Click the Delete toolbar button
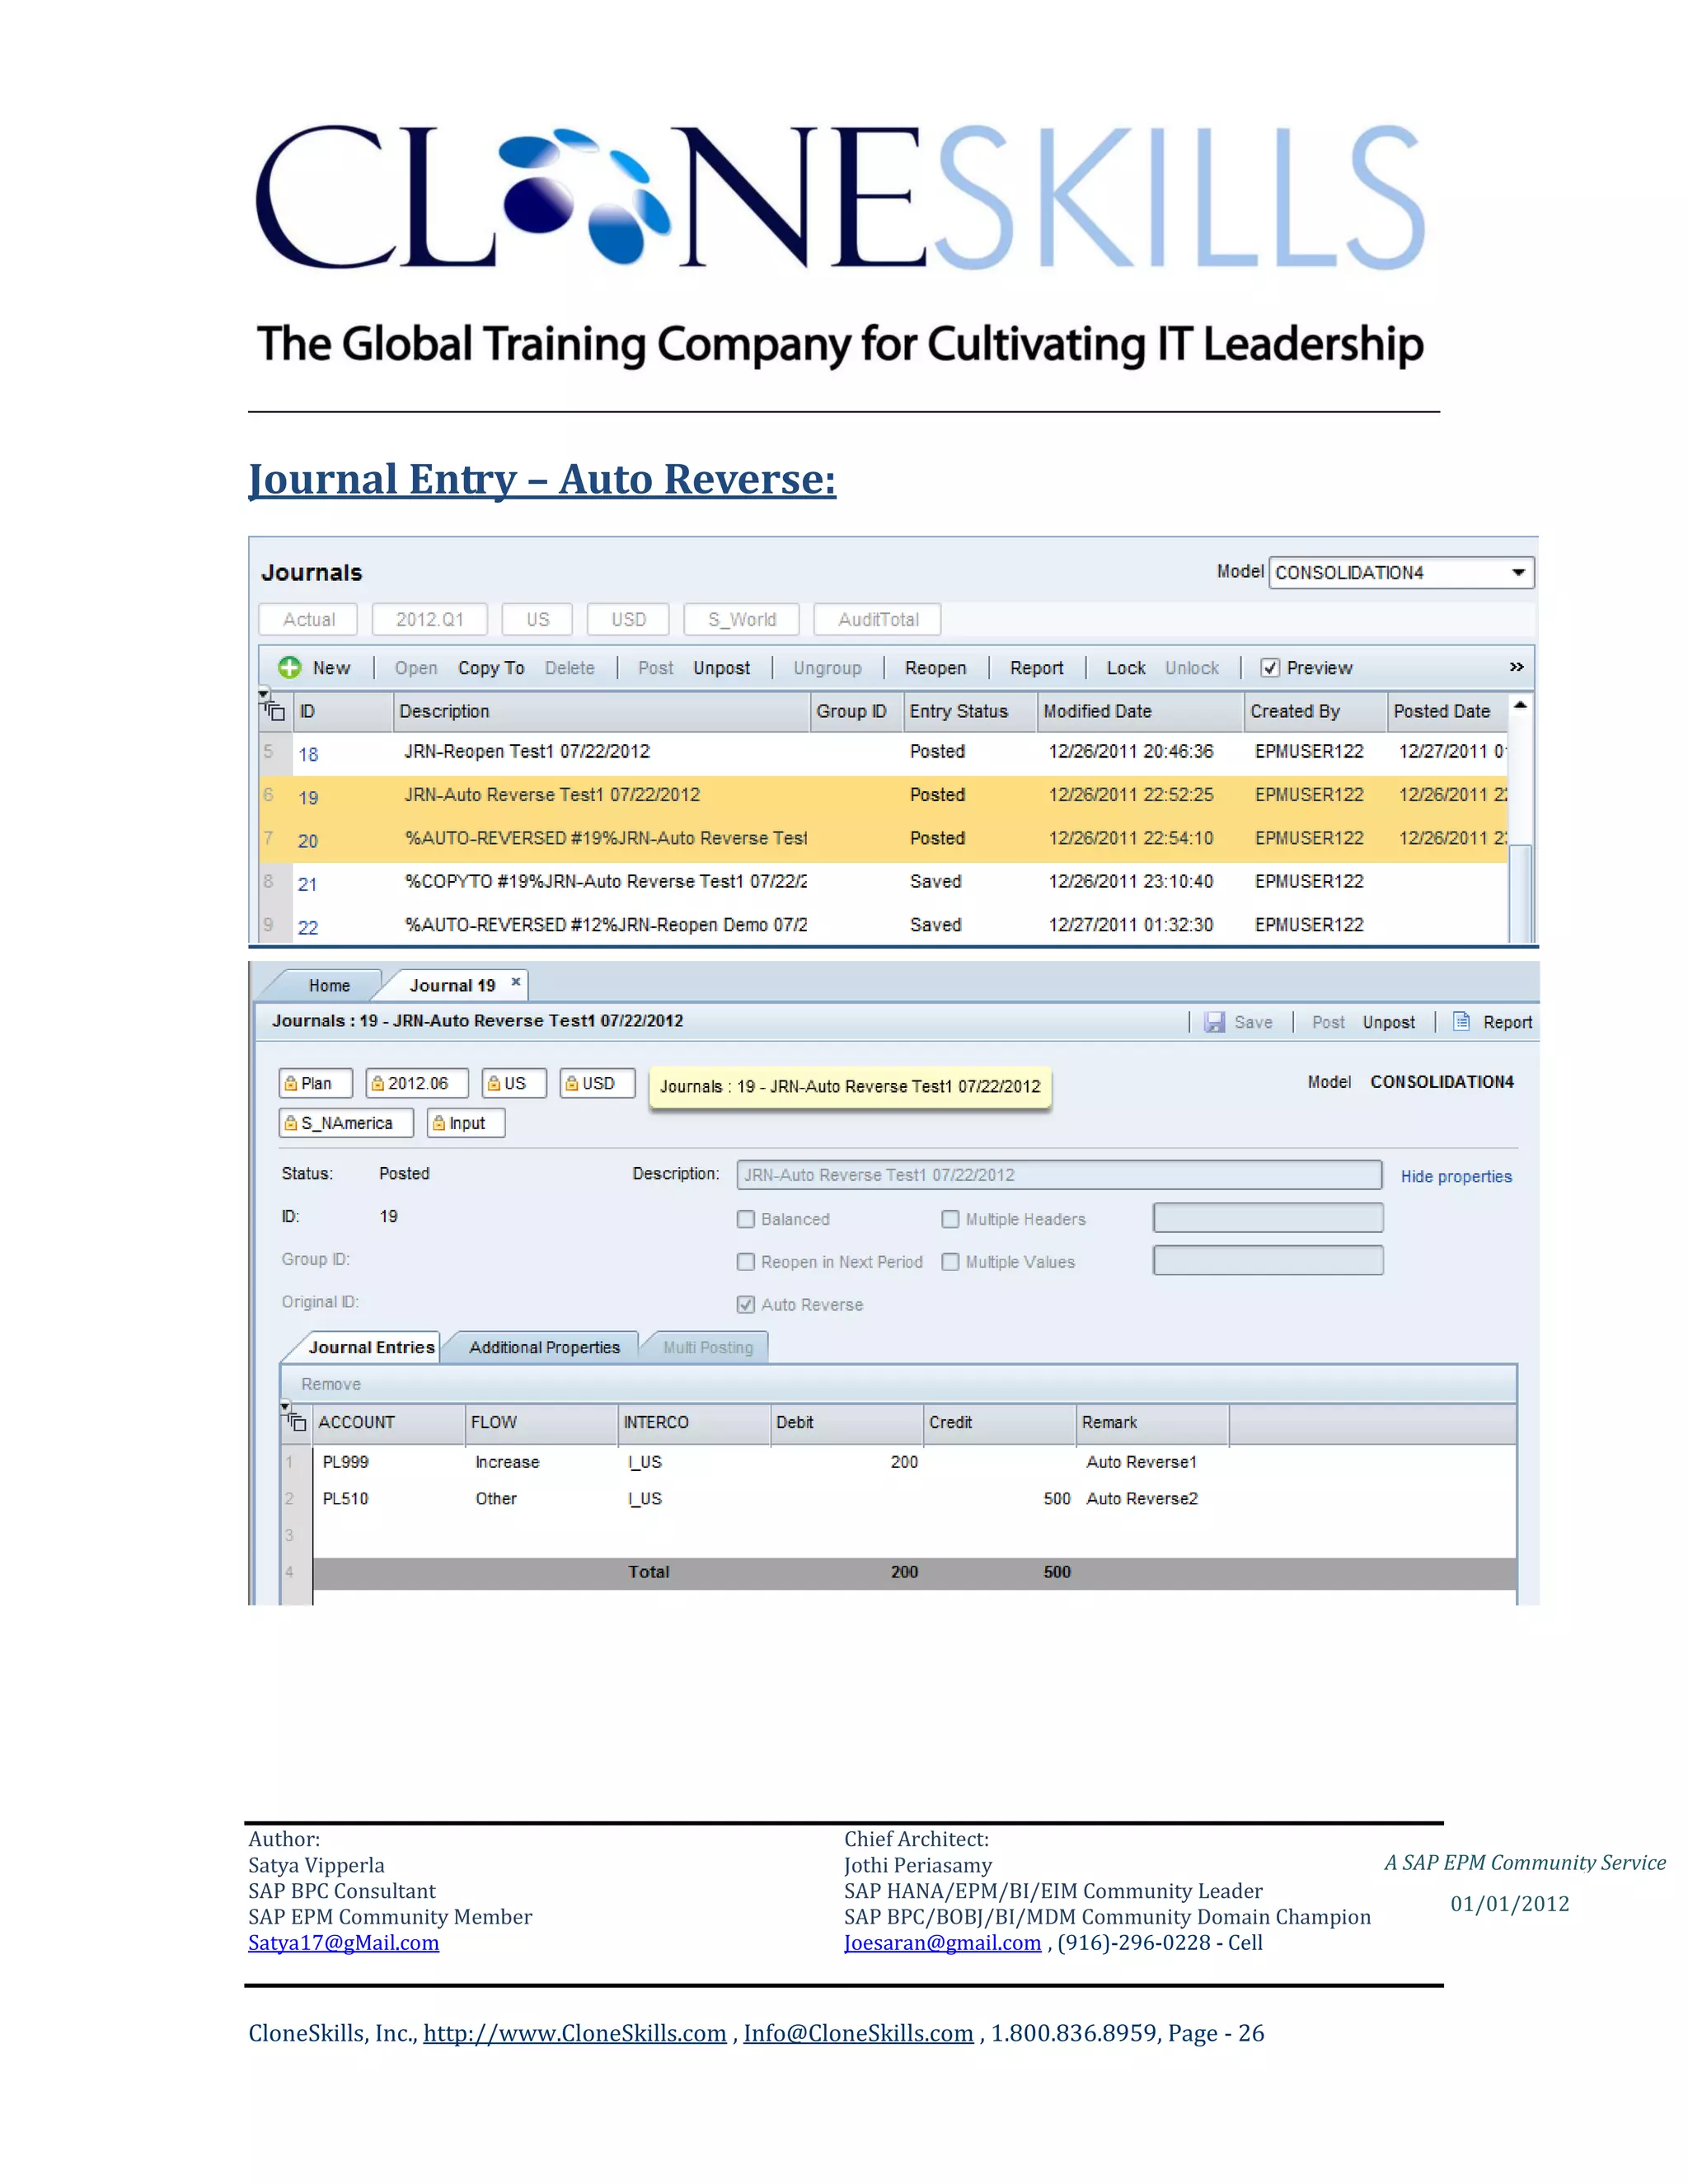This screenshot has width=1688, height=2184. pyautogui.click(x=569, y=668)
